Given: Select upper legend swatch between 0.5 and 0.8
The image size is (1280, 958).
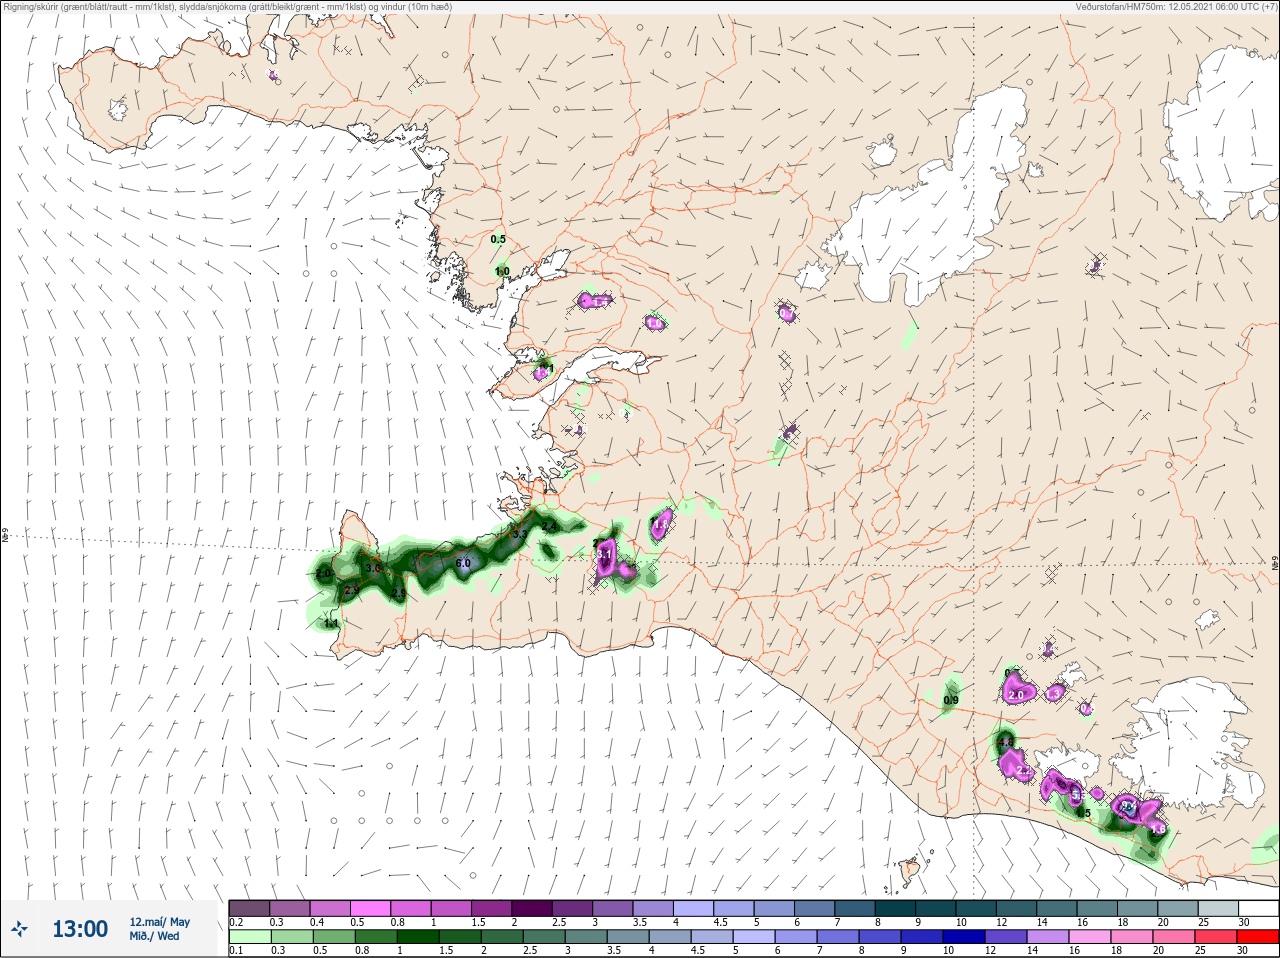Looking at the screenshot, I should 371,908.
